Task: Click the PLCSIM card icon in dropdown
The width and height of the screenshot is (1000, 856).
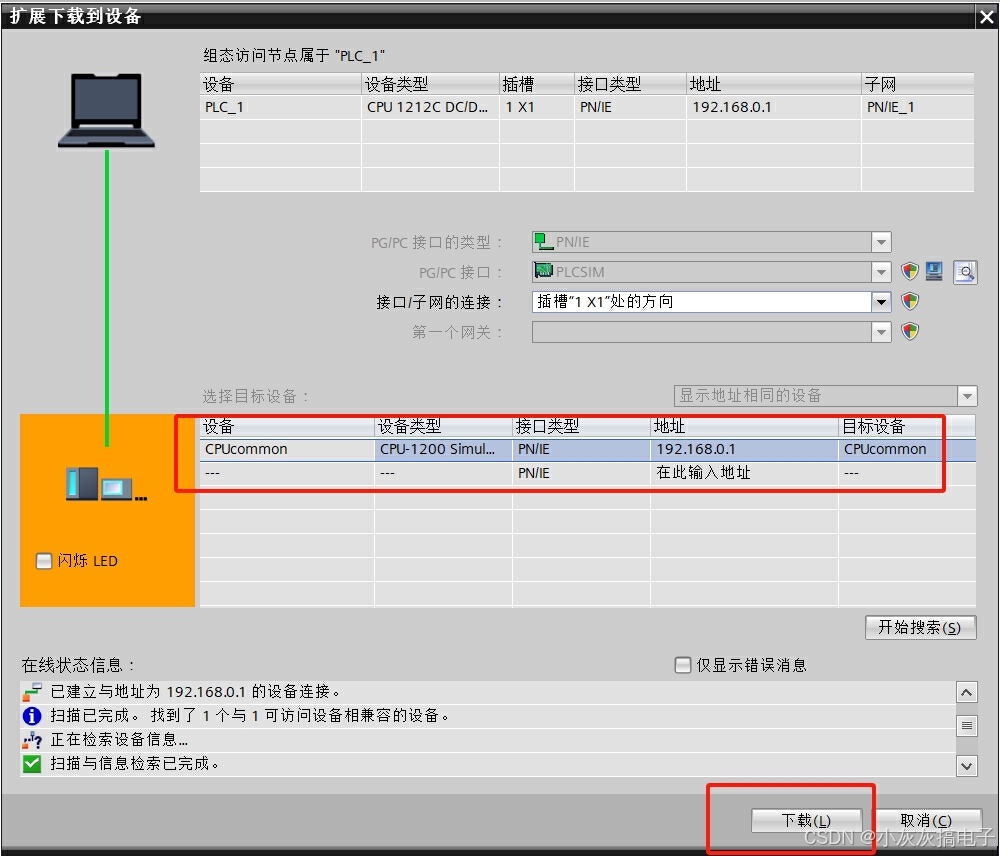Action: coord(543,270)
